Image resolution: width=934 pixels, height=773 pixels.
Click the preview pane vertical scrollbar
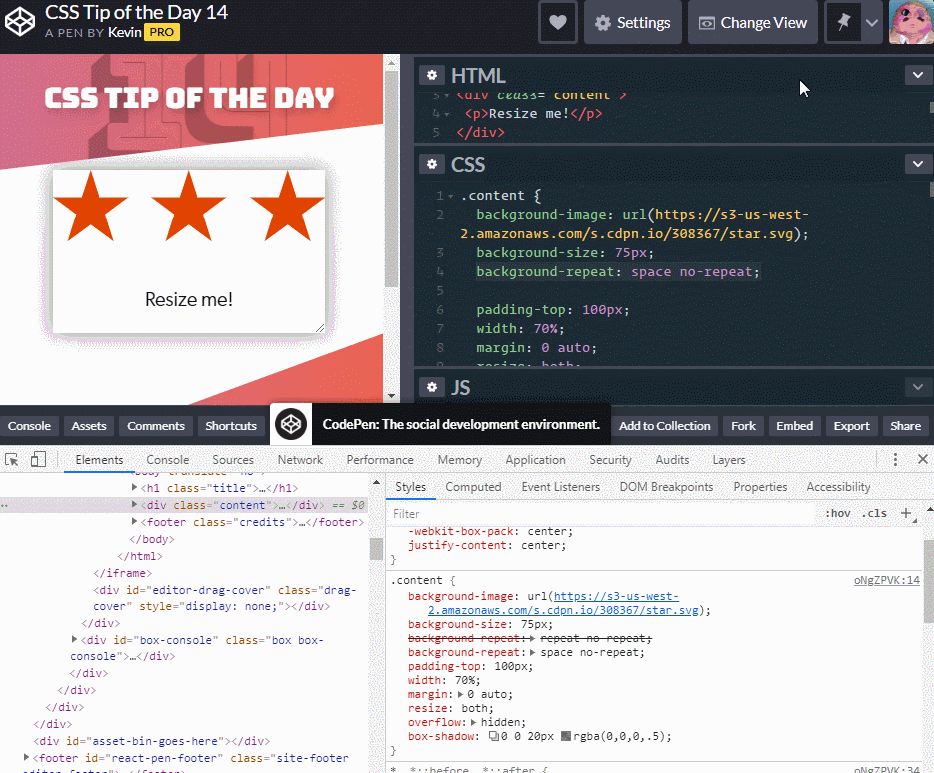391,179
